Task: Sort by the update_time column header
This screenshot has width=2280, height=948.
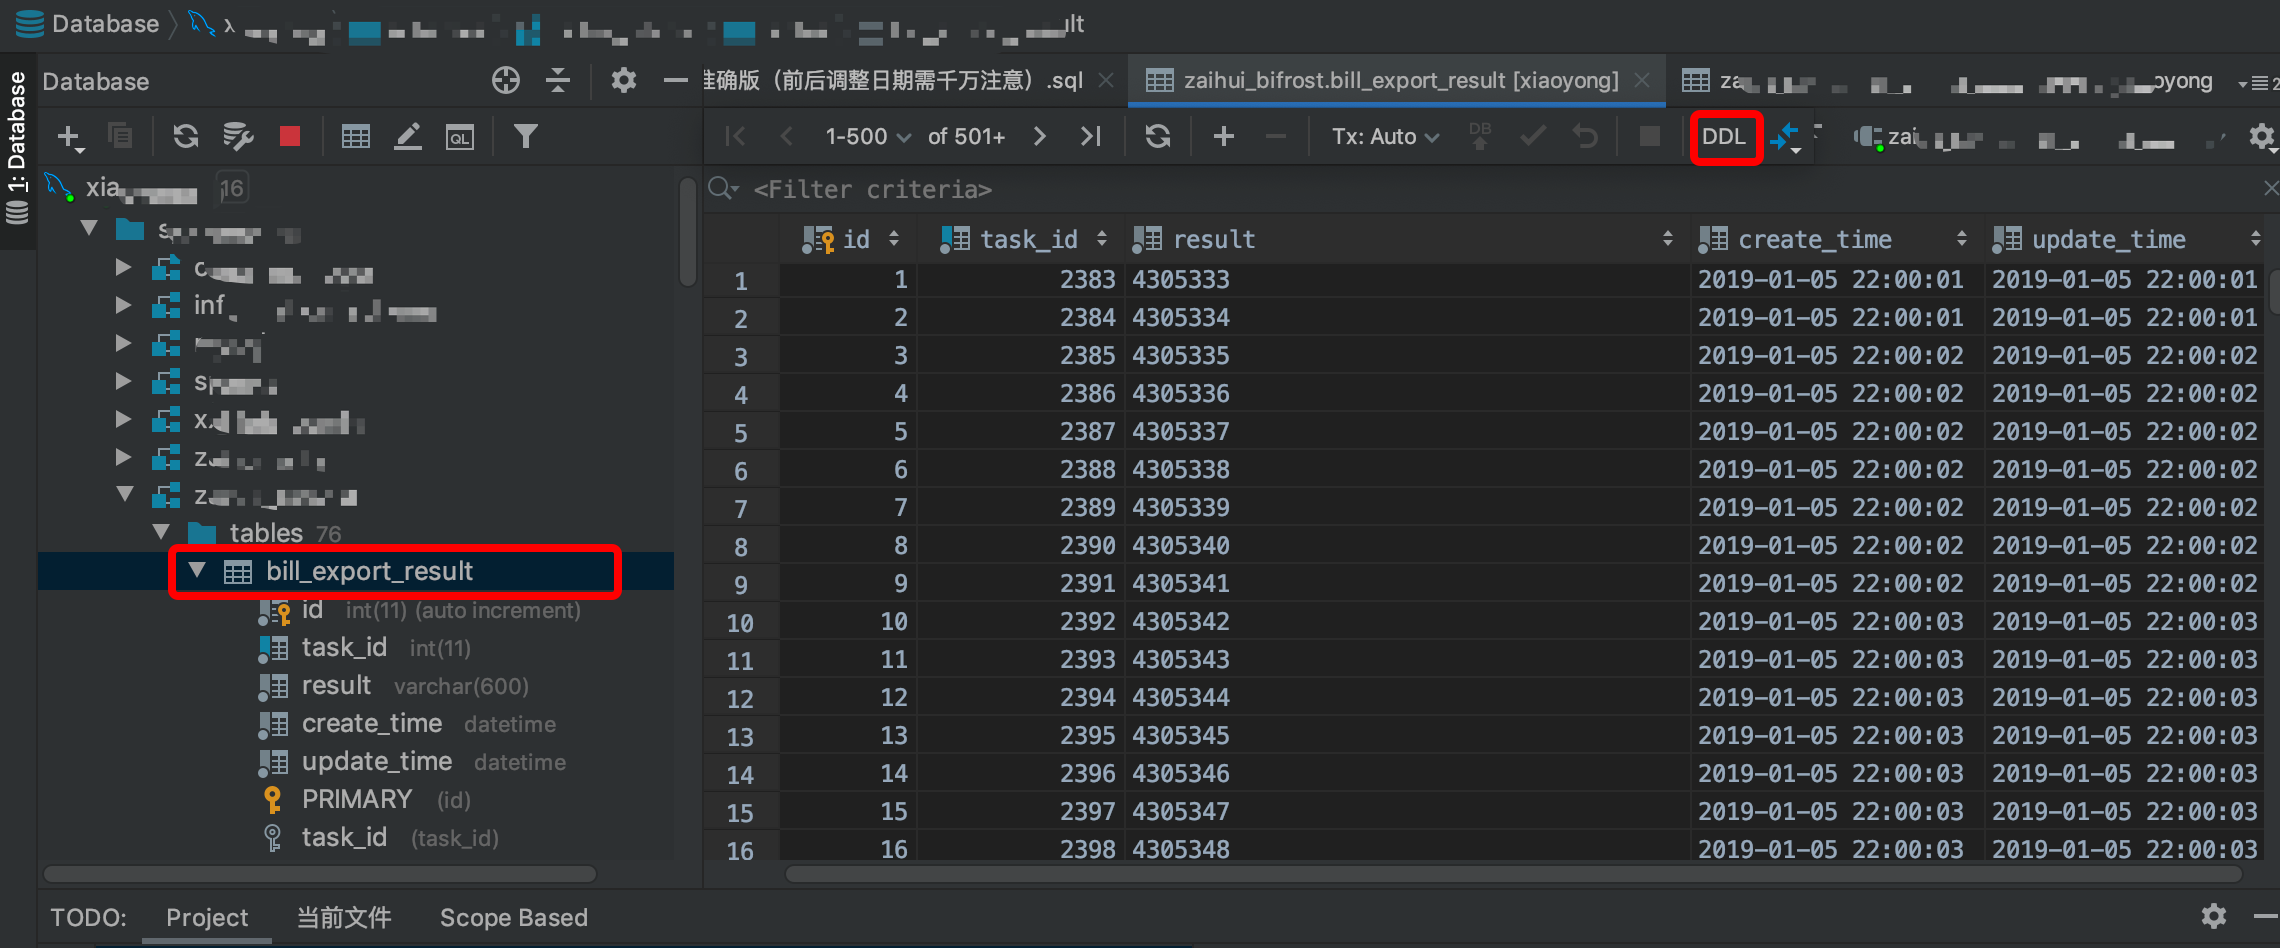Action: (x=2127, y=239)
